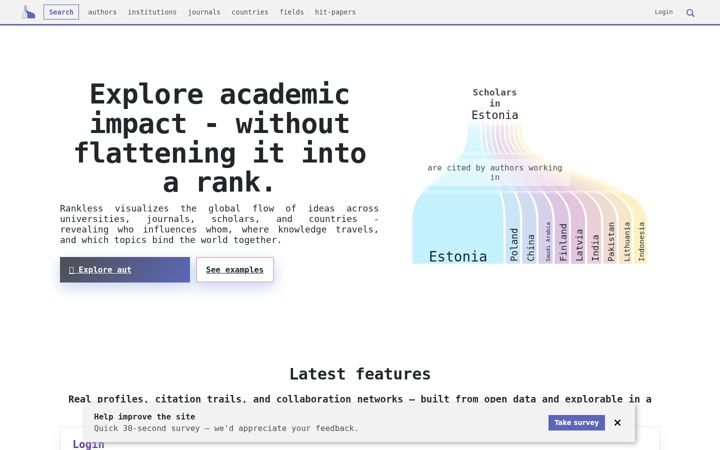Open the fields menu item
Viewport: 720px width, 450px height.
[x=292, y=12]
